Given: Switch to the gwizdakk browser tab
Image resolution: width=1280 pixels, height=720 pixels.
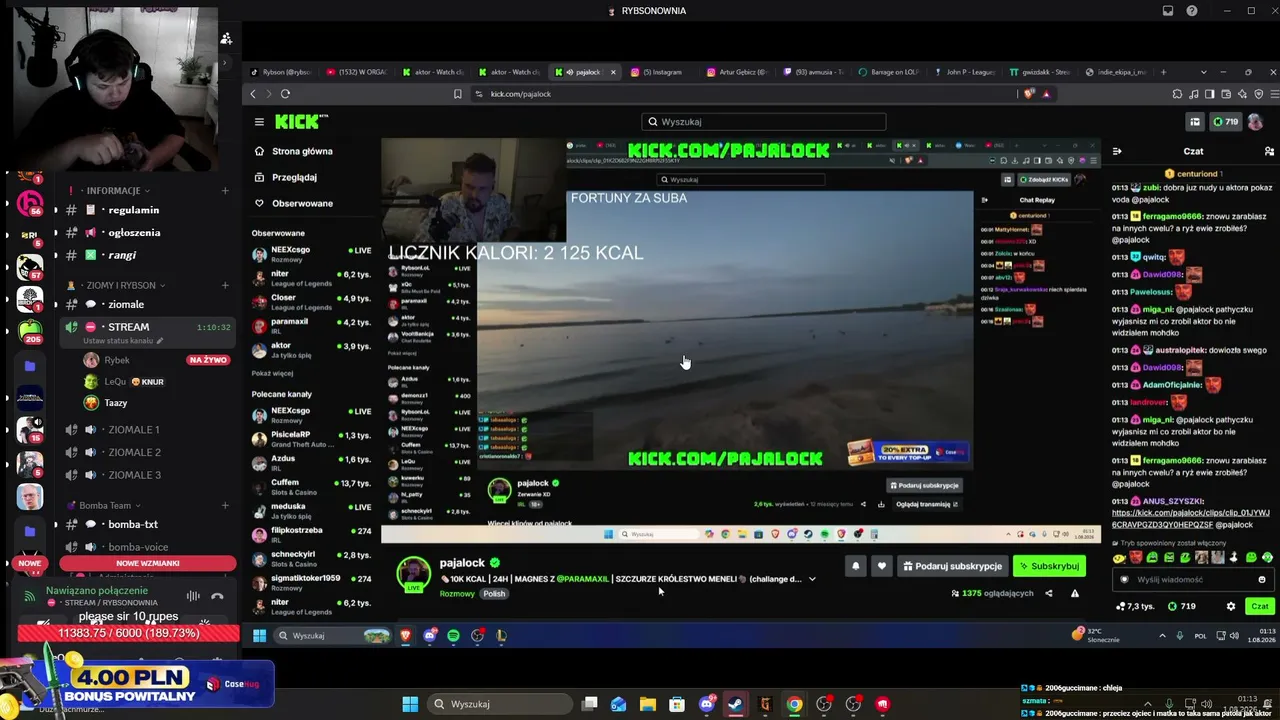Looking at the screenshot, I should [x=1040, y=72].
